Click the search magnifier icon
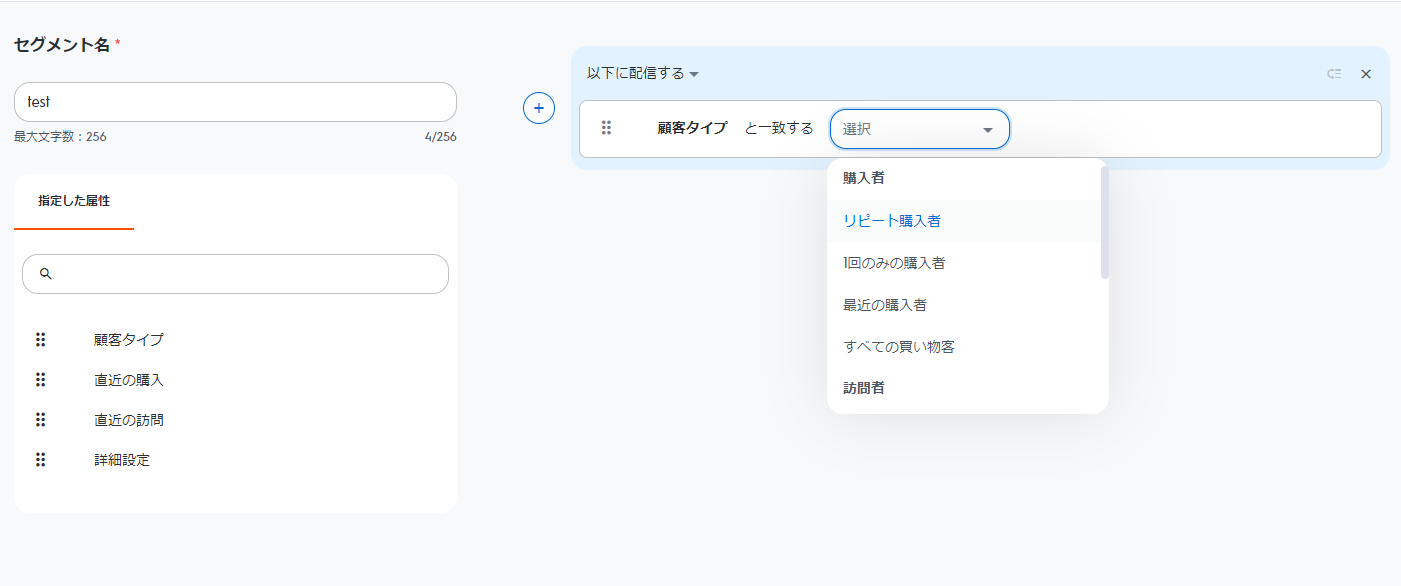This screenshot has height=586, width=1401. click(46, 274)
